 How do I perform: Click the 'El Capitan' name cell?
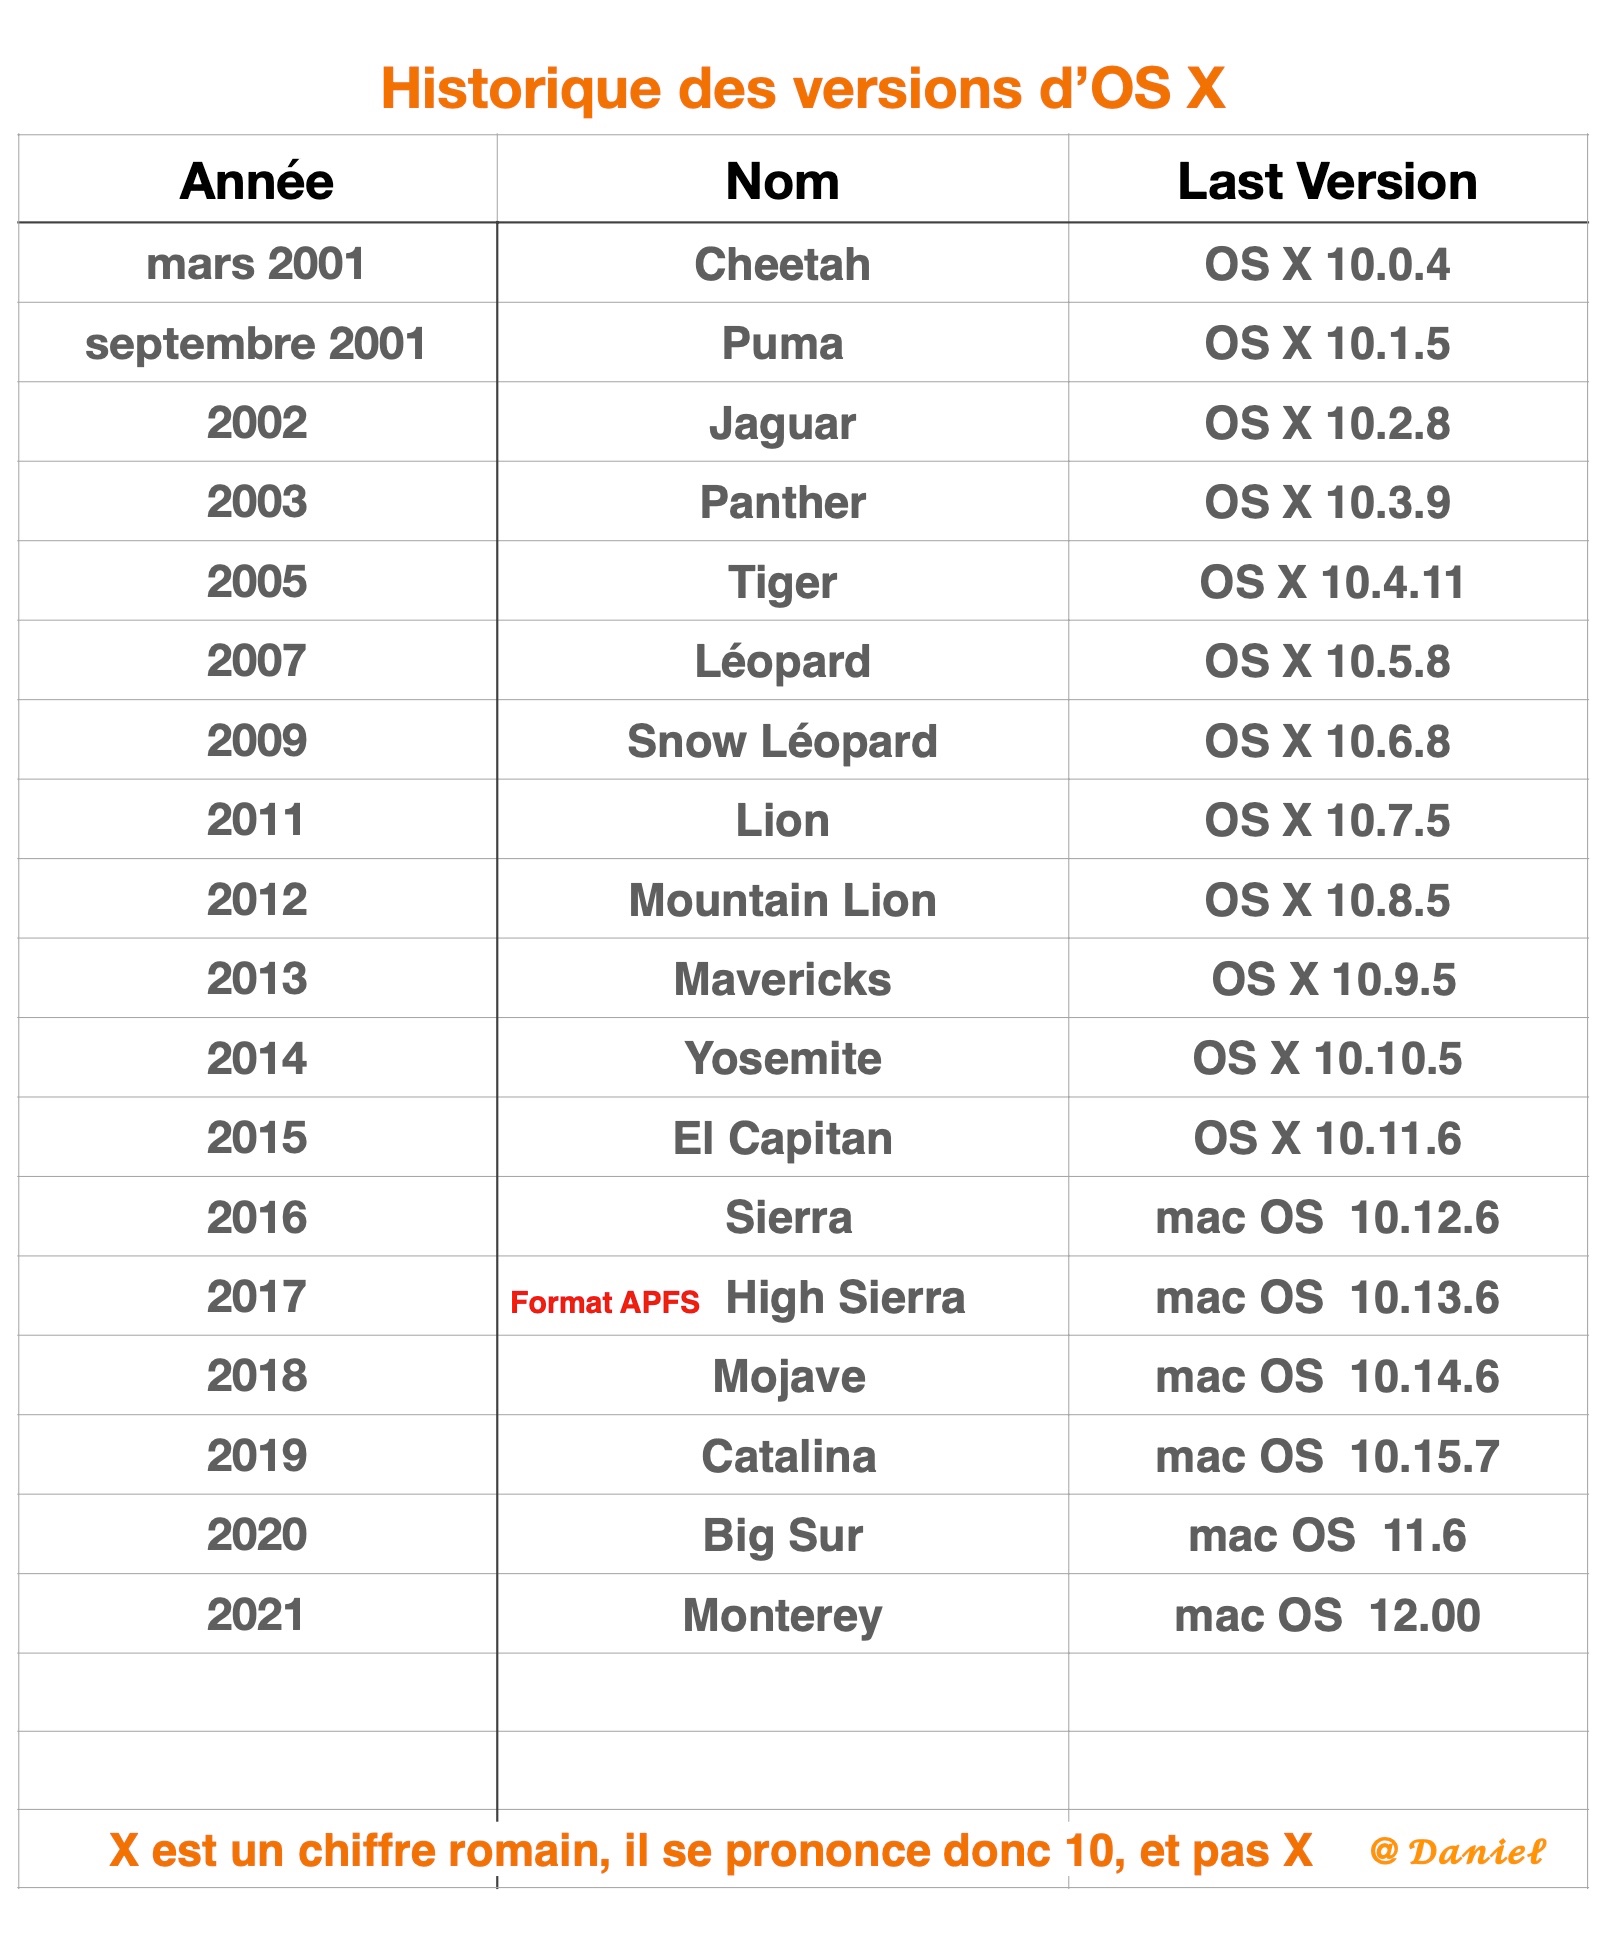point(782,1138)
